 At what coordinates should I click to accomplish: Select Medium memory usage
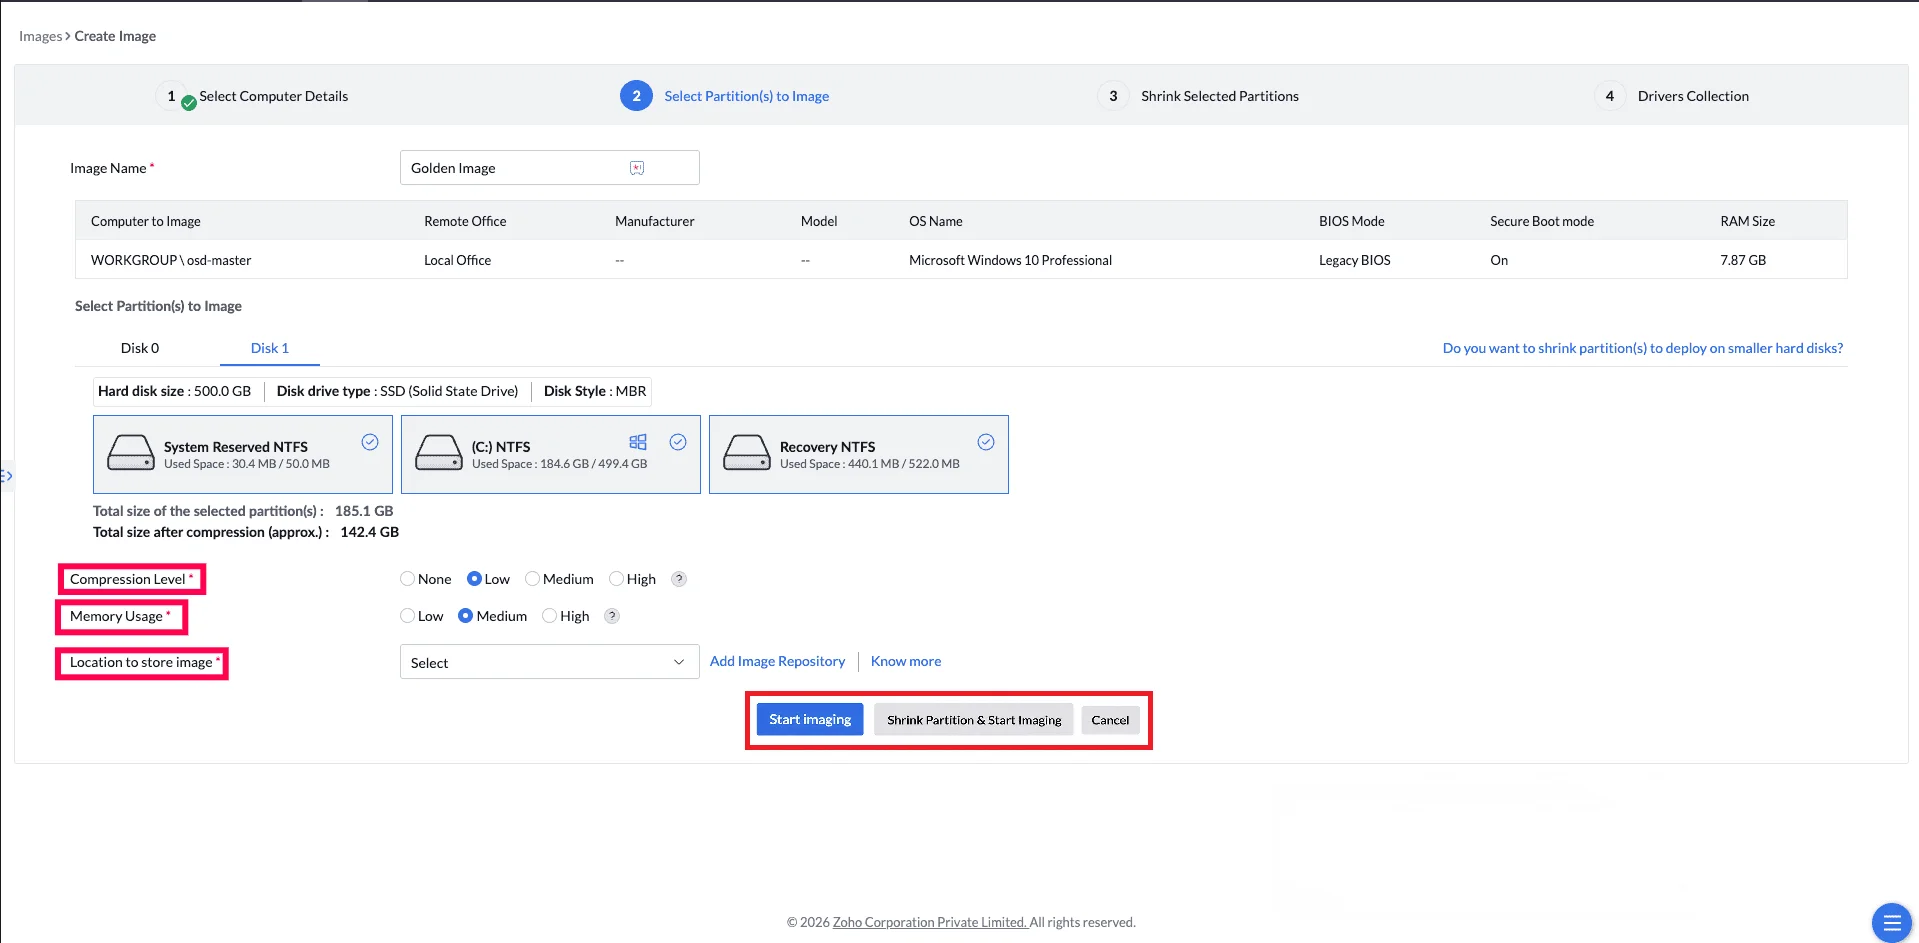point(465,616)
